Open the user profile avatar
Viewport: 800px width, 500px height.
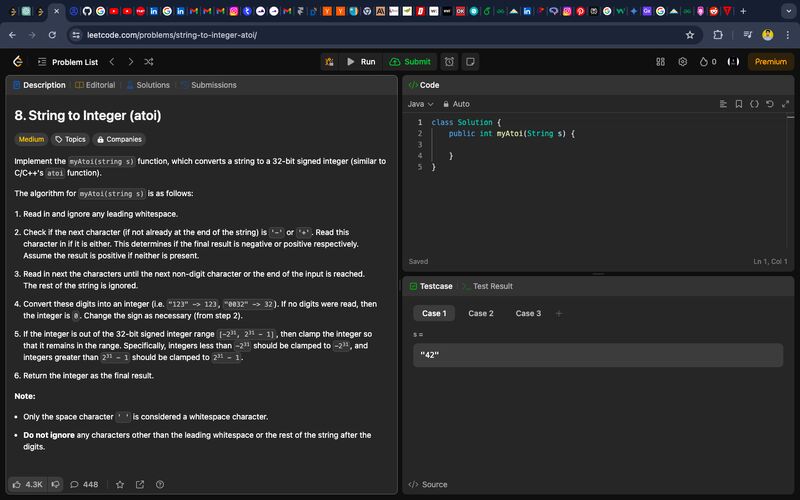point(733,62)
